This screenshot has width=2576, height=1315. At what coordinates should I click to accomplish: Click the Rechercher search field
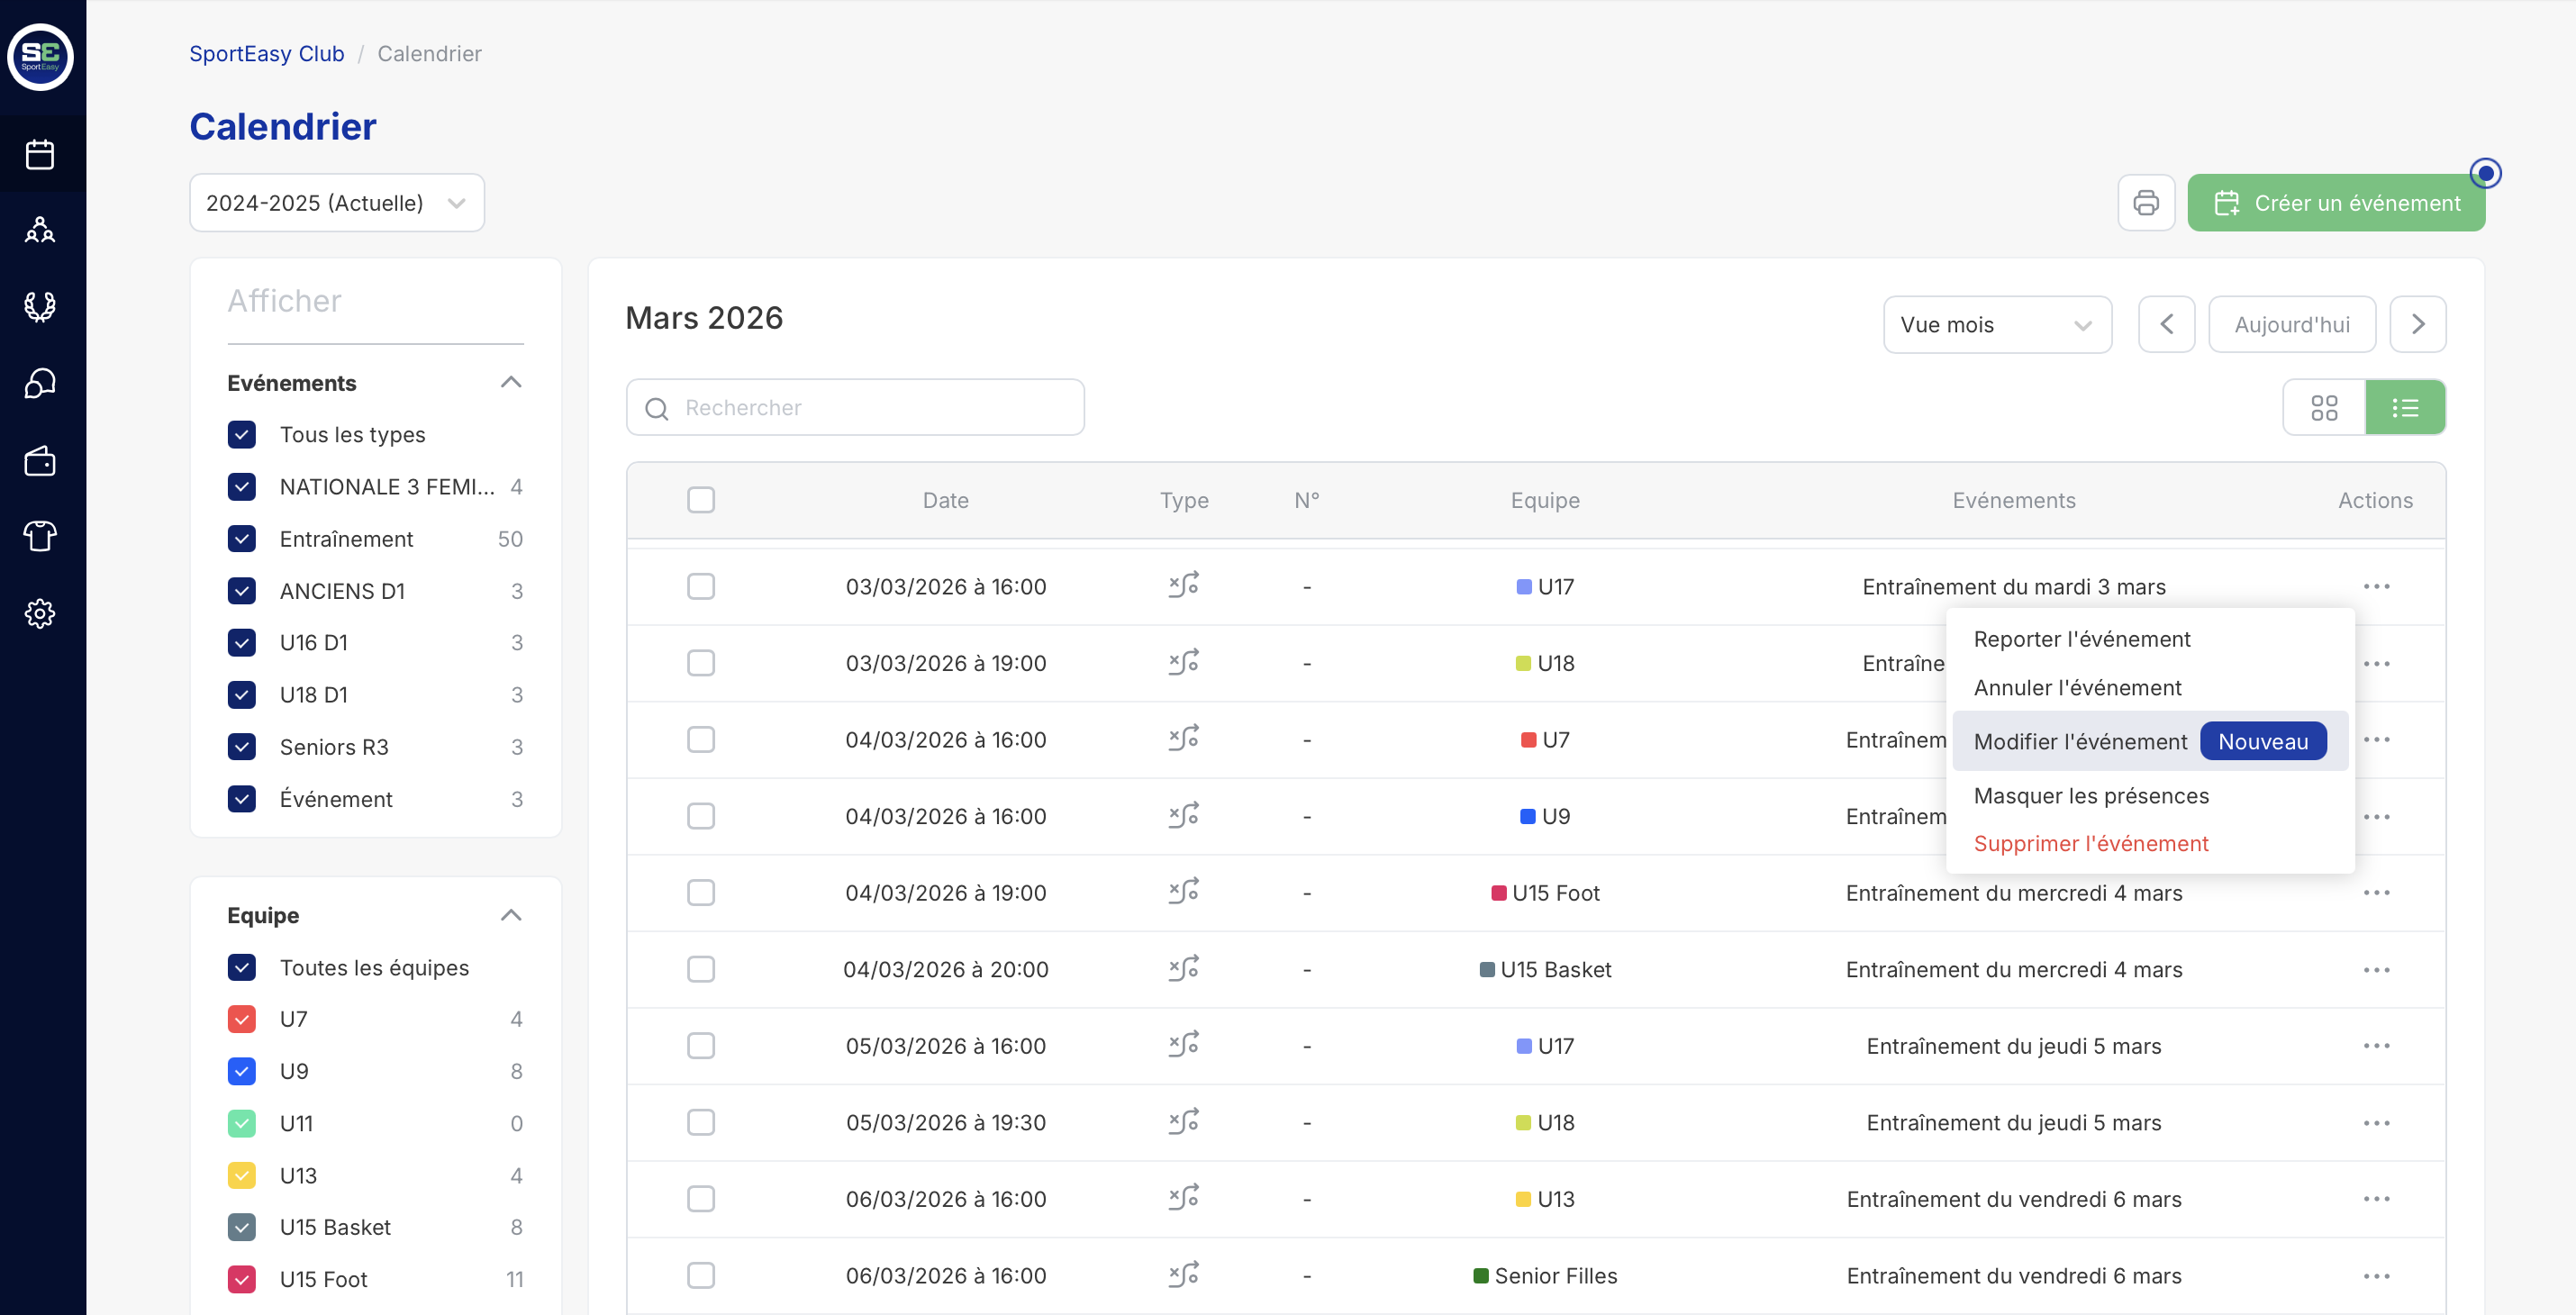[x=855, y=408]
